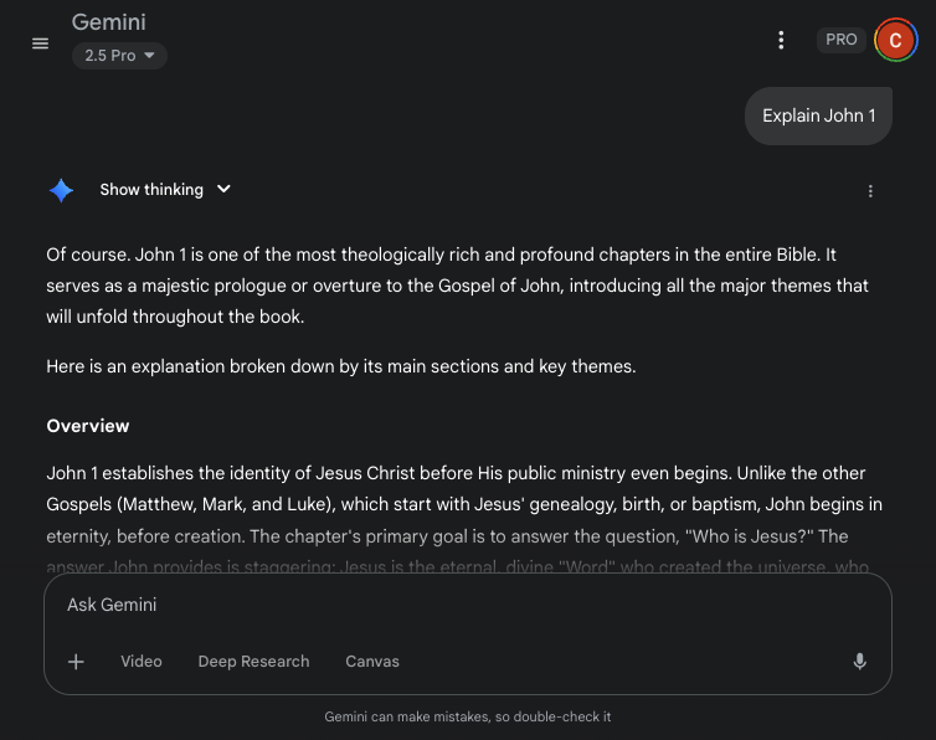The width and height of the screenshot is (936, 740).
Task: Click the Gemini title text
Action: (x=109, y=22)
